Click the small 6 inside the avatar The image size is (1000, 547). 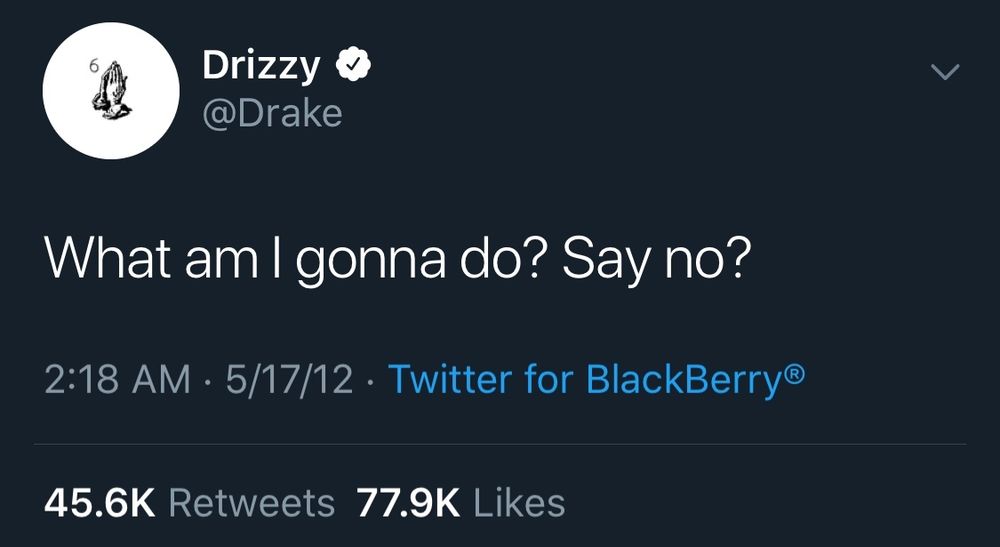[92, 68]
